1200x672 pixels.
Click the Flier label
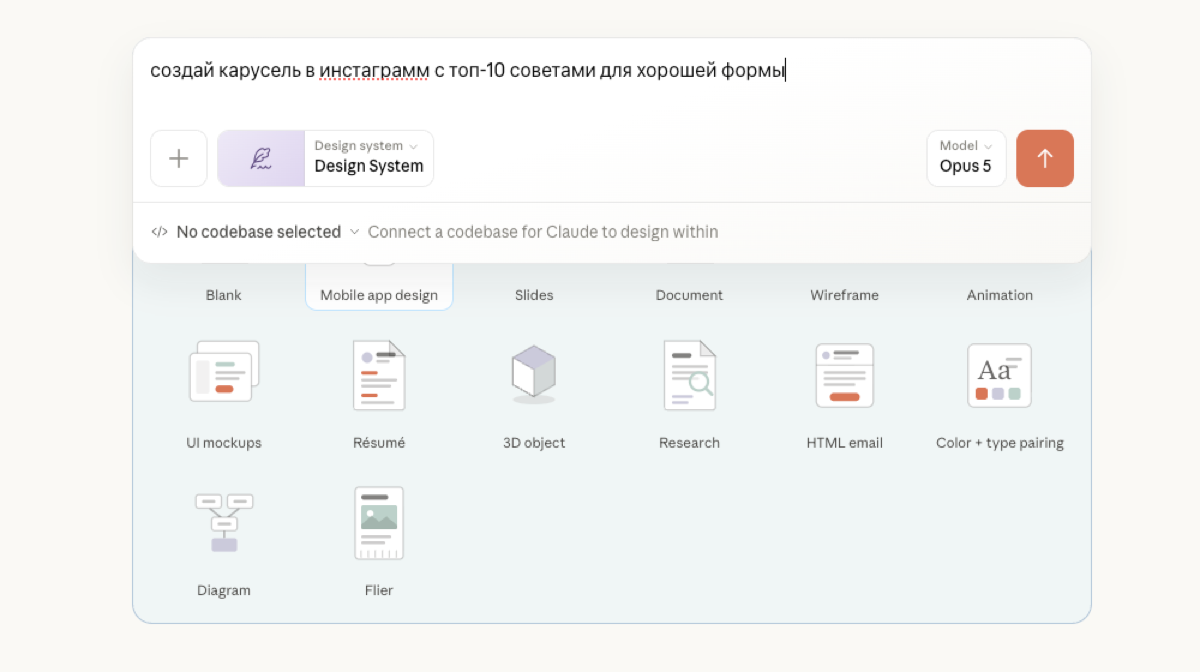[x=379, y=591]
